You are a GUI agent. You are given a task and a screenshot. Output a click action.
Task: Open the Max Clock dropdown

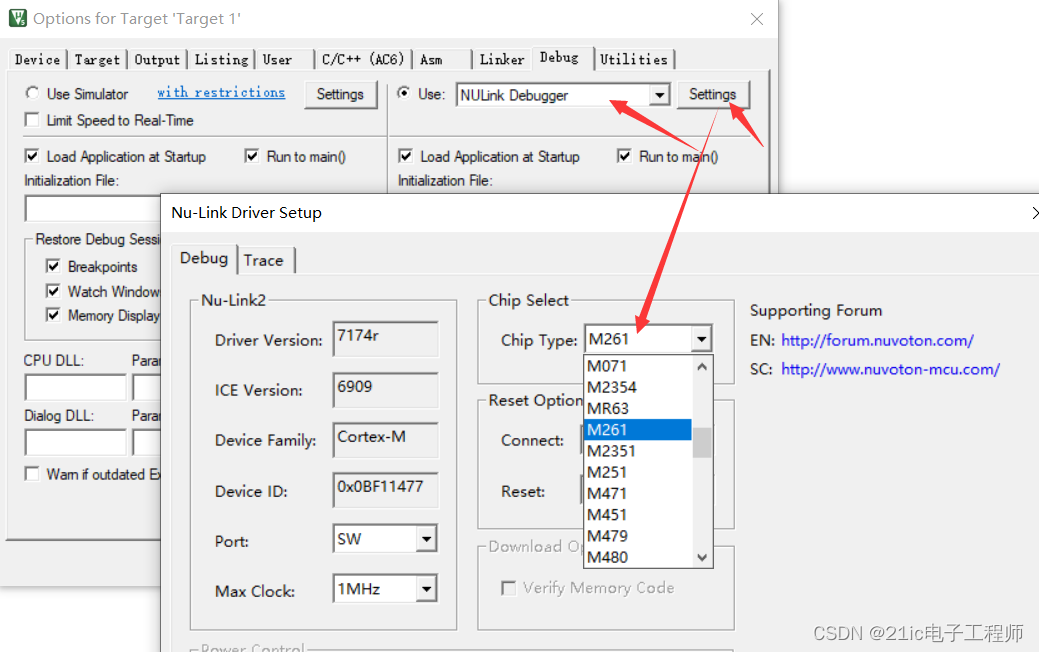tap(428, 590)
